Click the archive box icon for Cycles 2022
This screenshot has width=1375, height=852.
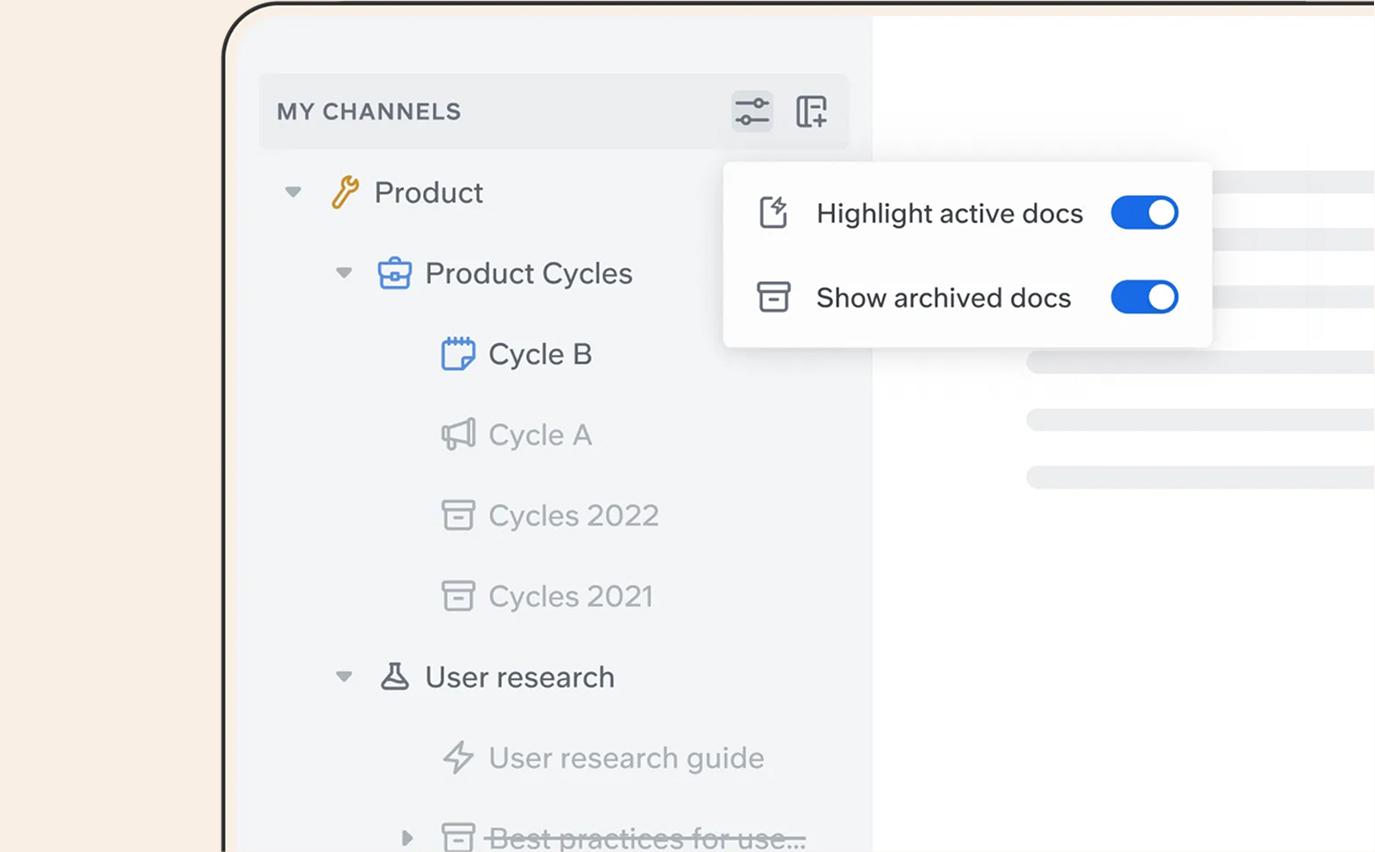point(458,515)
